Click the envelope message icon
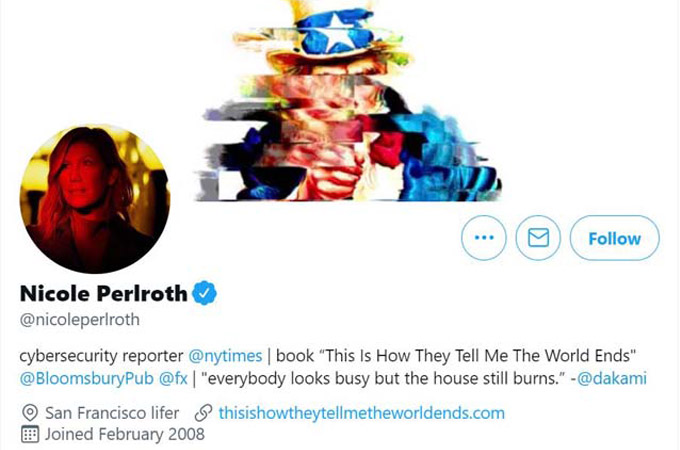The height and width of the screenshot is (450, 680). pos(538,238)
